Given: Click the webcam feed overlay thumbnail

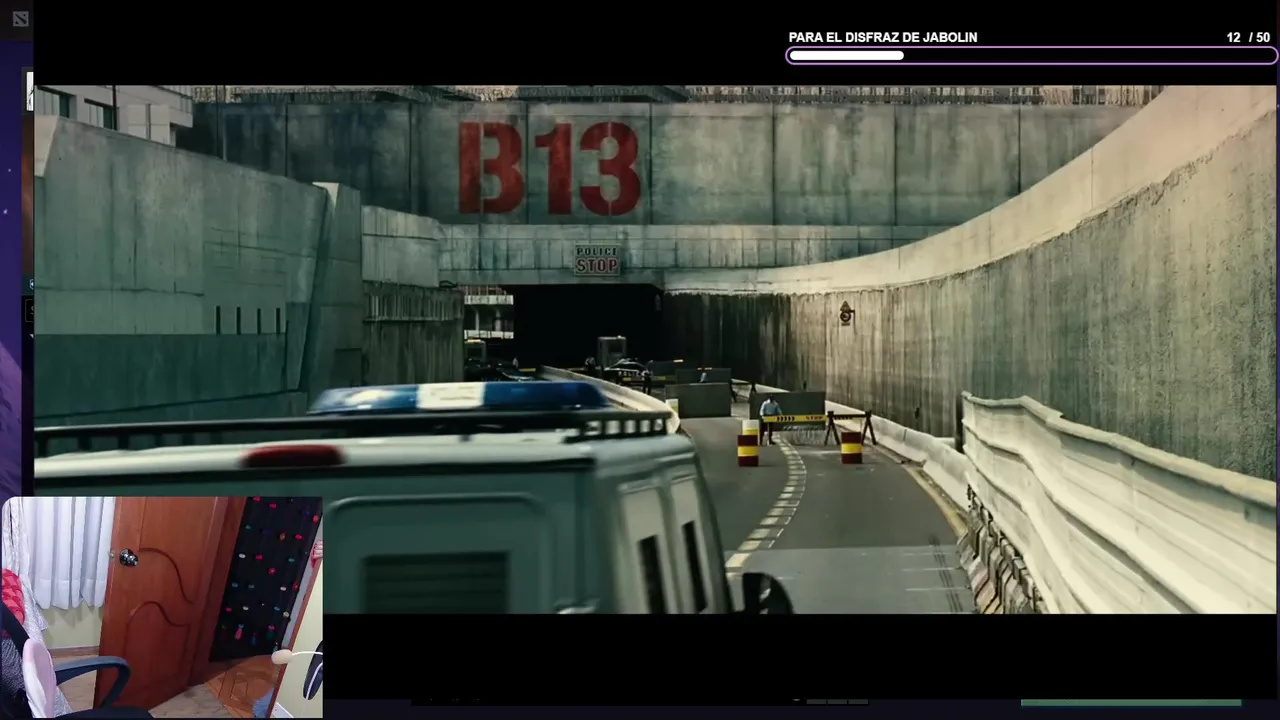Looking at the screenshot, I should click(162, 607).
